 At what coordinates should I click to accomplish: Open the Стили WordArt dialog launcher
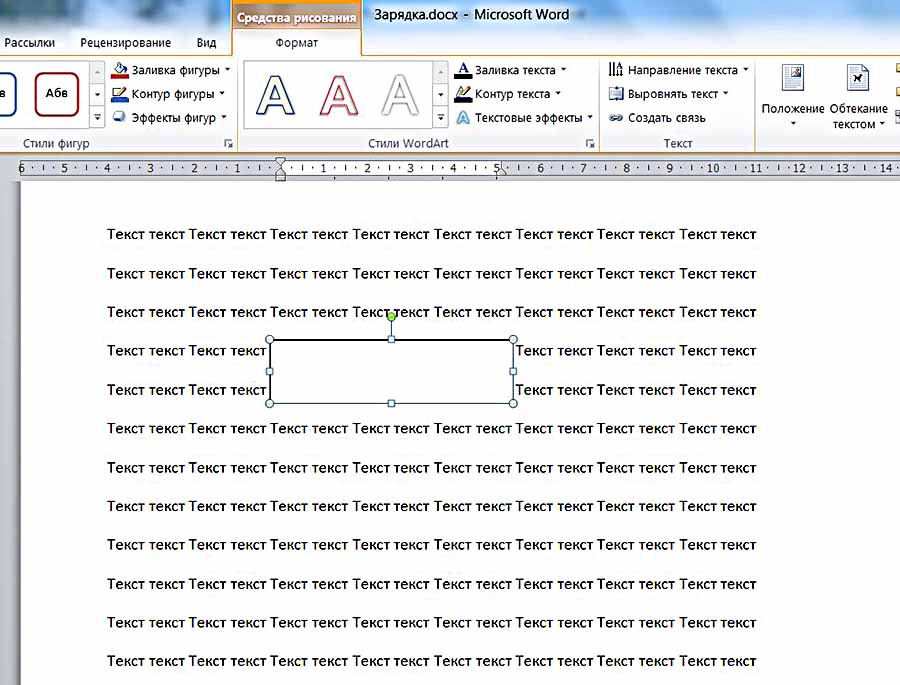tap(589, 144)
